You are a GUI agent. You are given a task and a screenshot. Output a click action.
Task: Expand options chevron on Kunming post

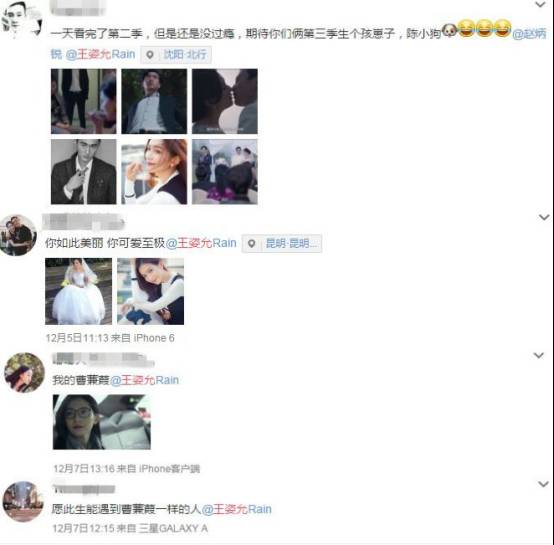[x=544, y=217]
